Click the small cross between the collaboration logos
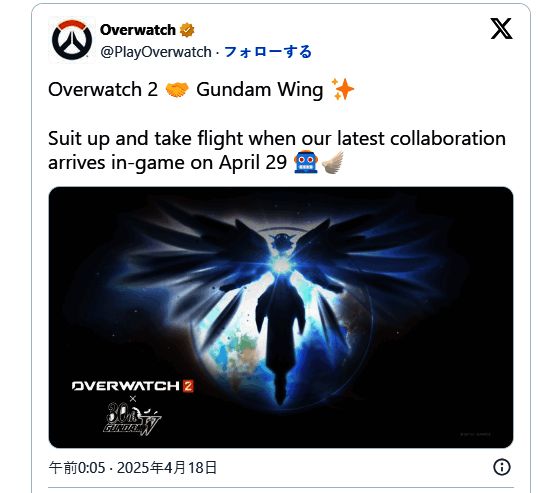This screenshot has height=493, width=557. click(x=133, y=399)
